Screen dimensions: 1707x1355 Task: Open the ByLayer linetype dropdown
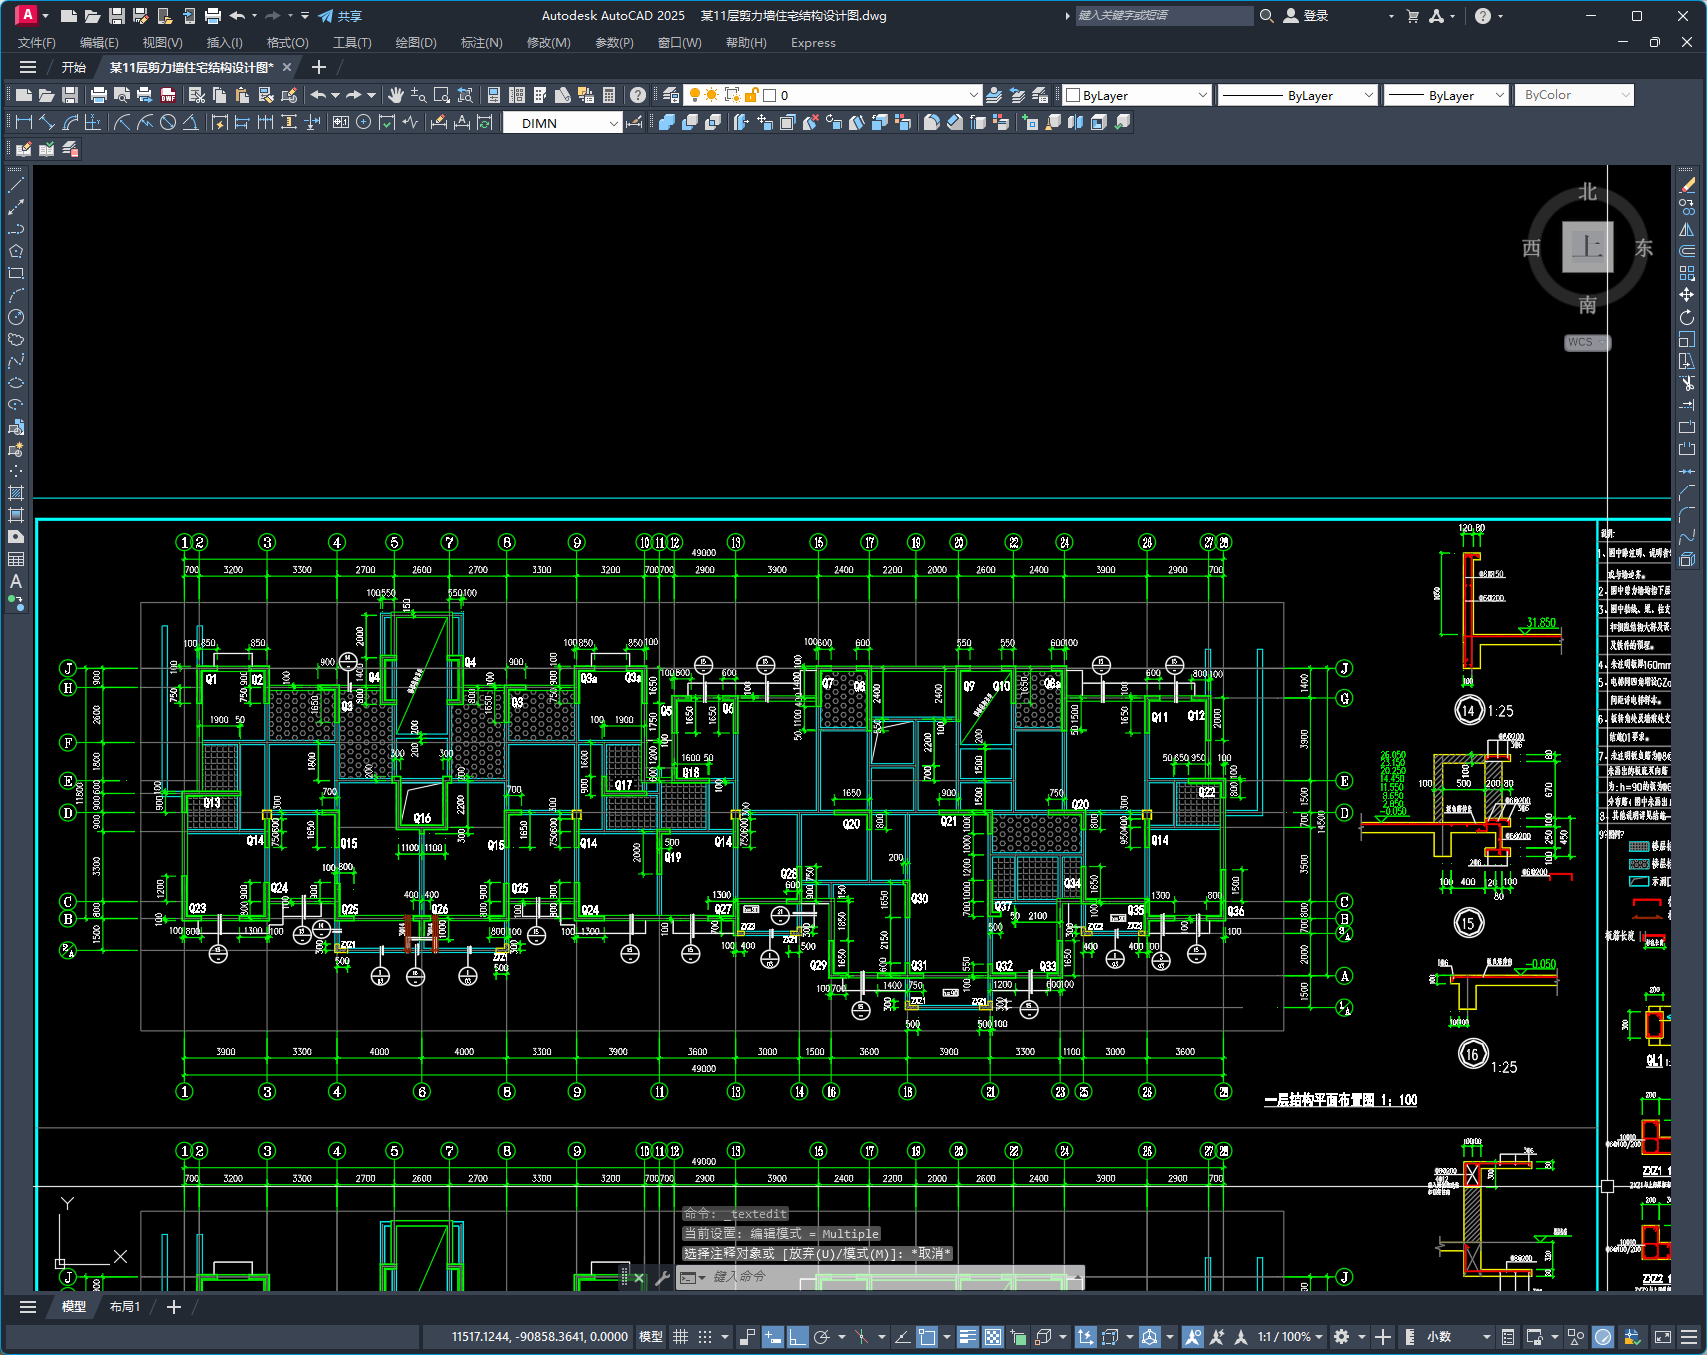point(1369,95)
